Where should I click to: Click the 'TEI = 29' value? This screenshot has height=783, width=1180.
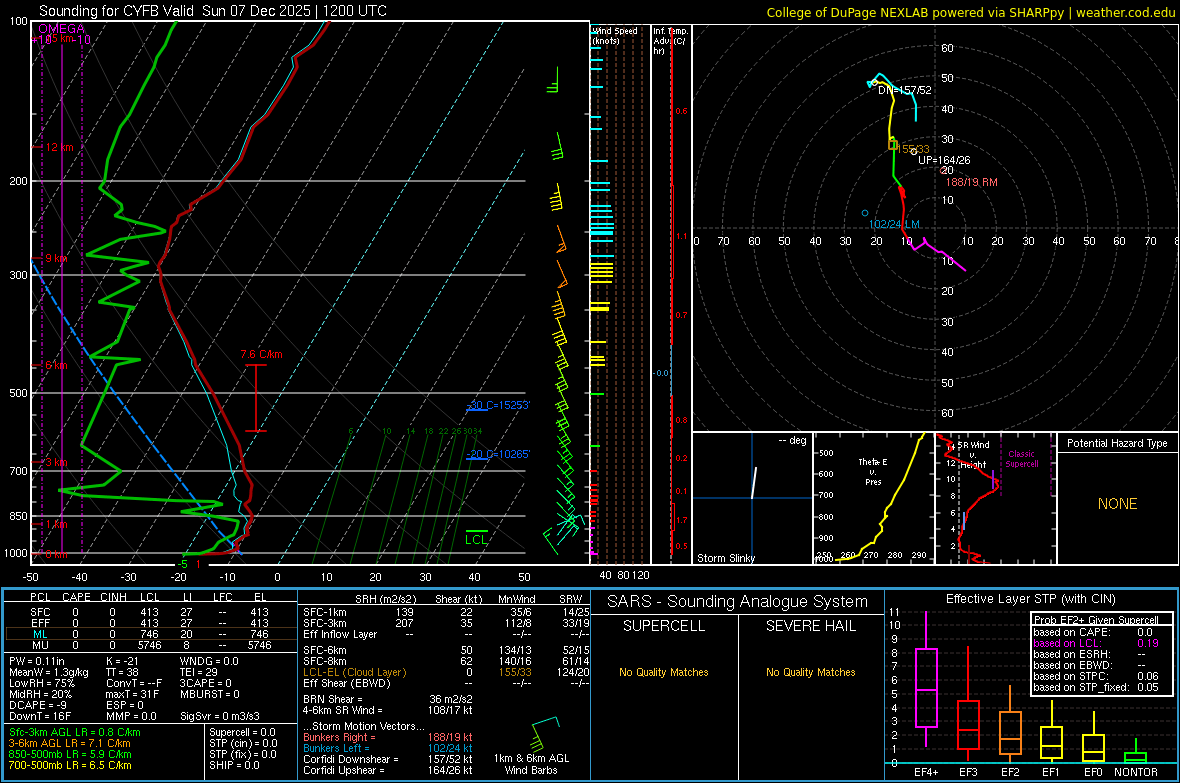199,672
